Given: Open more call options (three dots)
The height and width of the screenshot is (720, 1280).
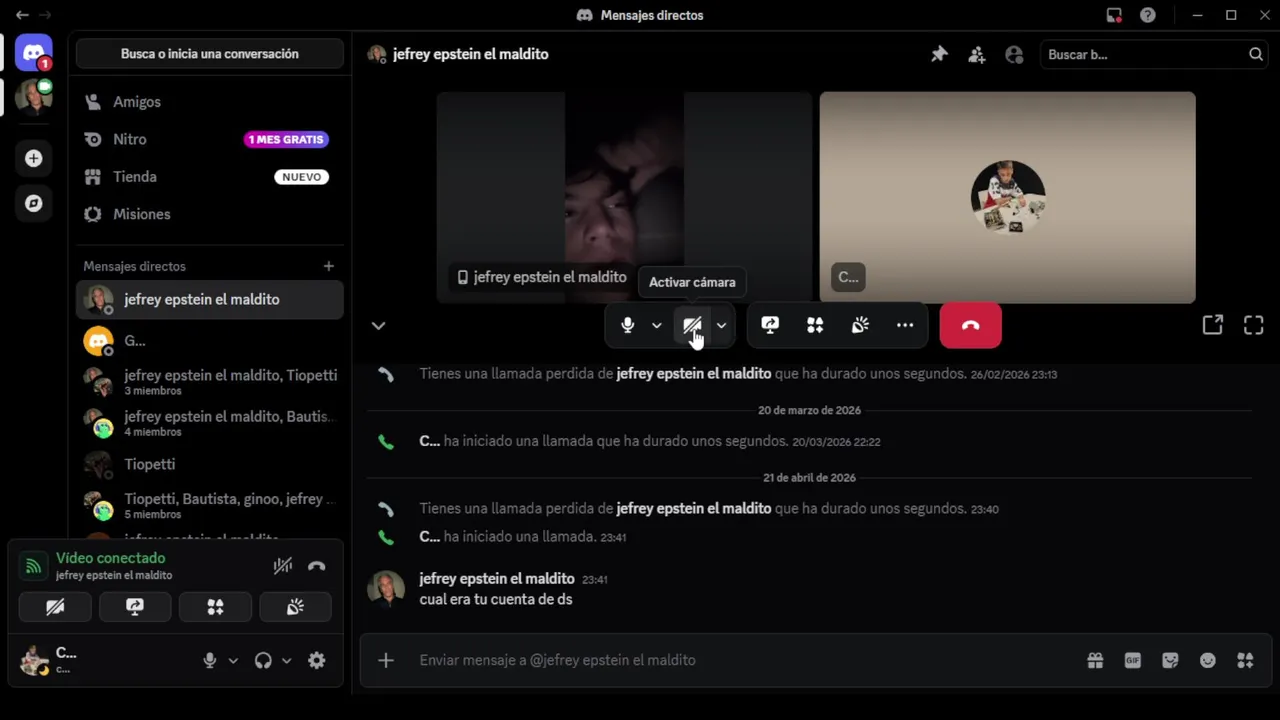Looking at the screenshot, I should 905,325.
